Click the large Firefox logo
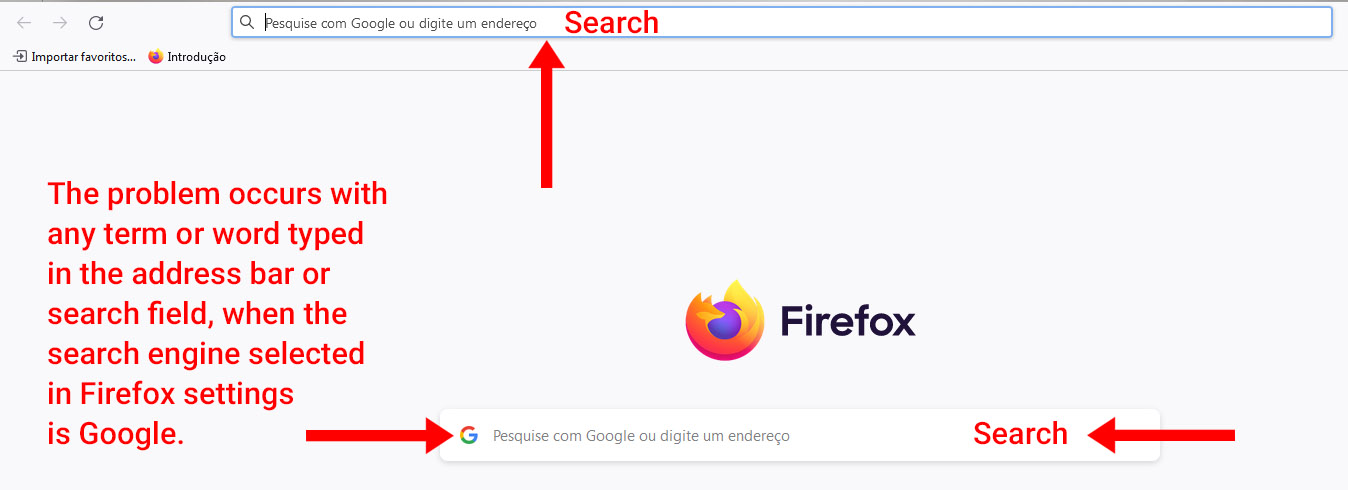Image resolution: width=1348 pixels, height=490 pixels. point(725,320)
